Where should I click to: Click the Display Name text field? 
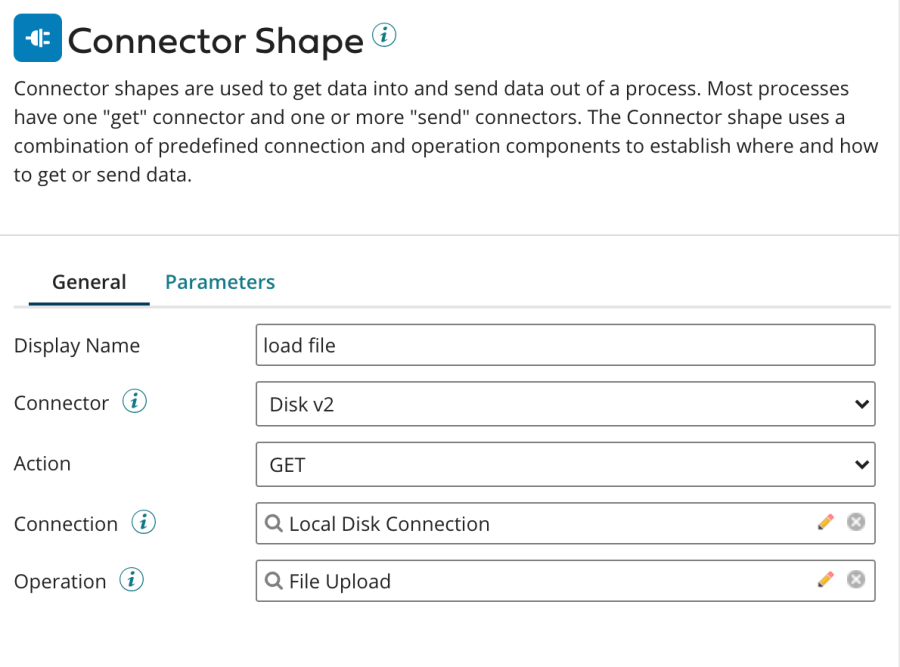pos(565,345)
